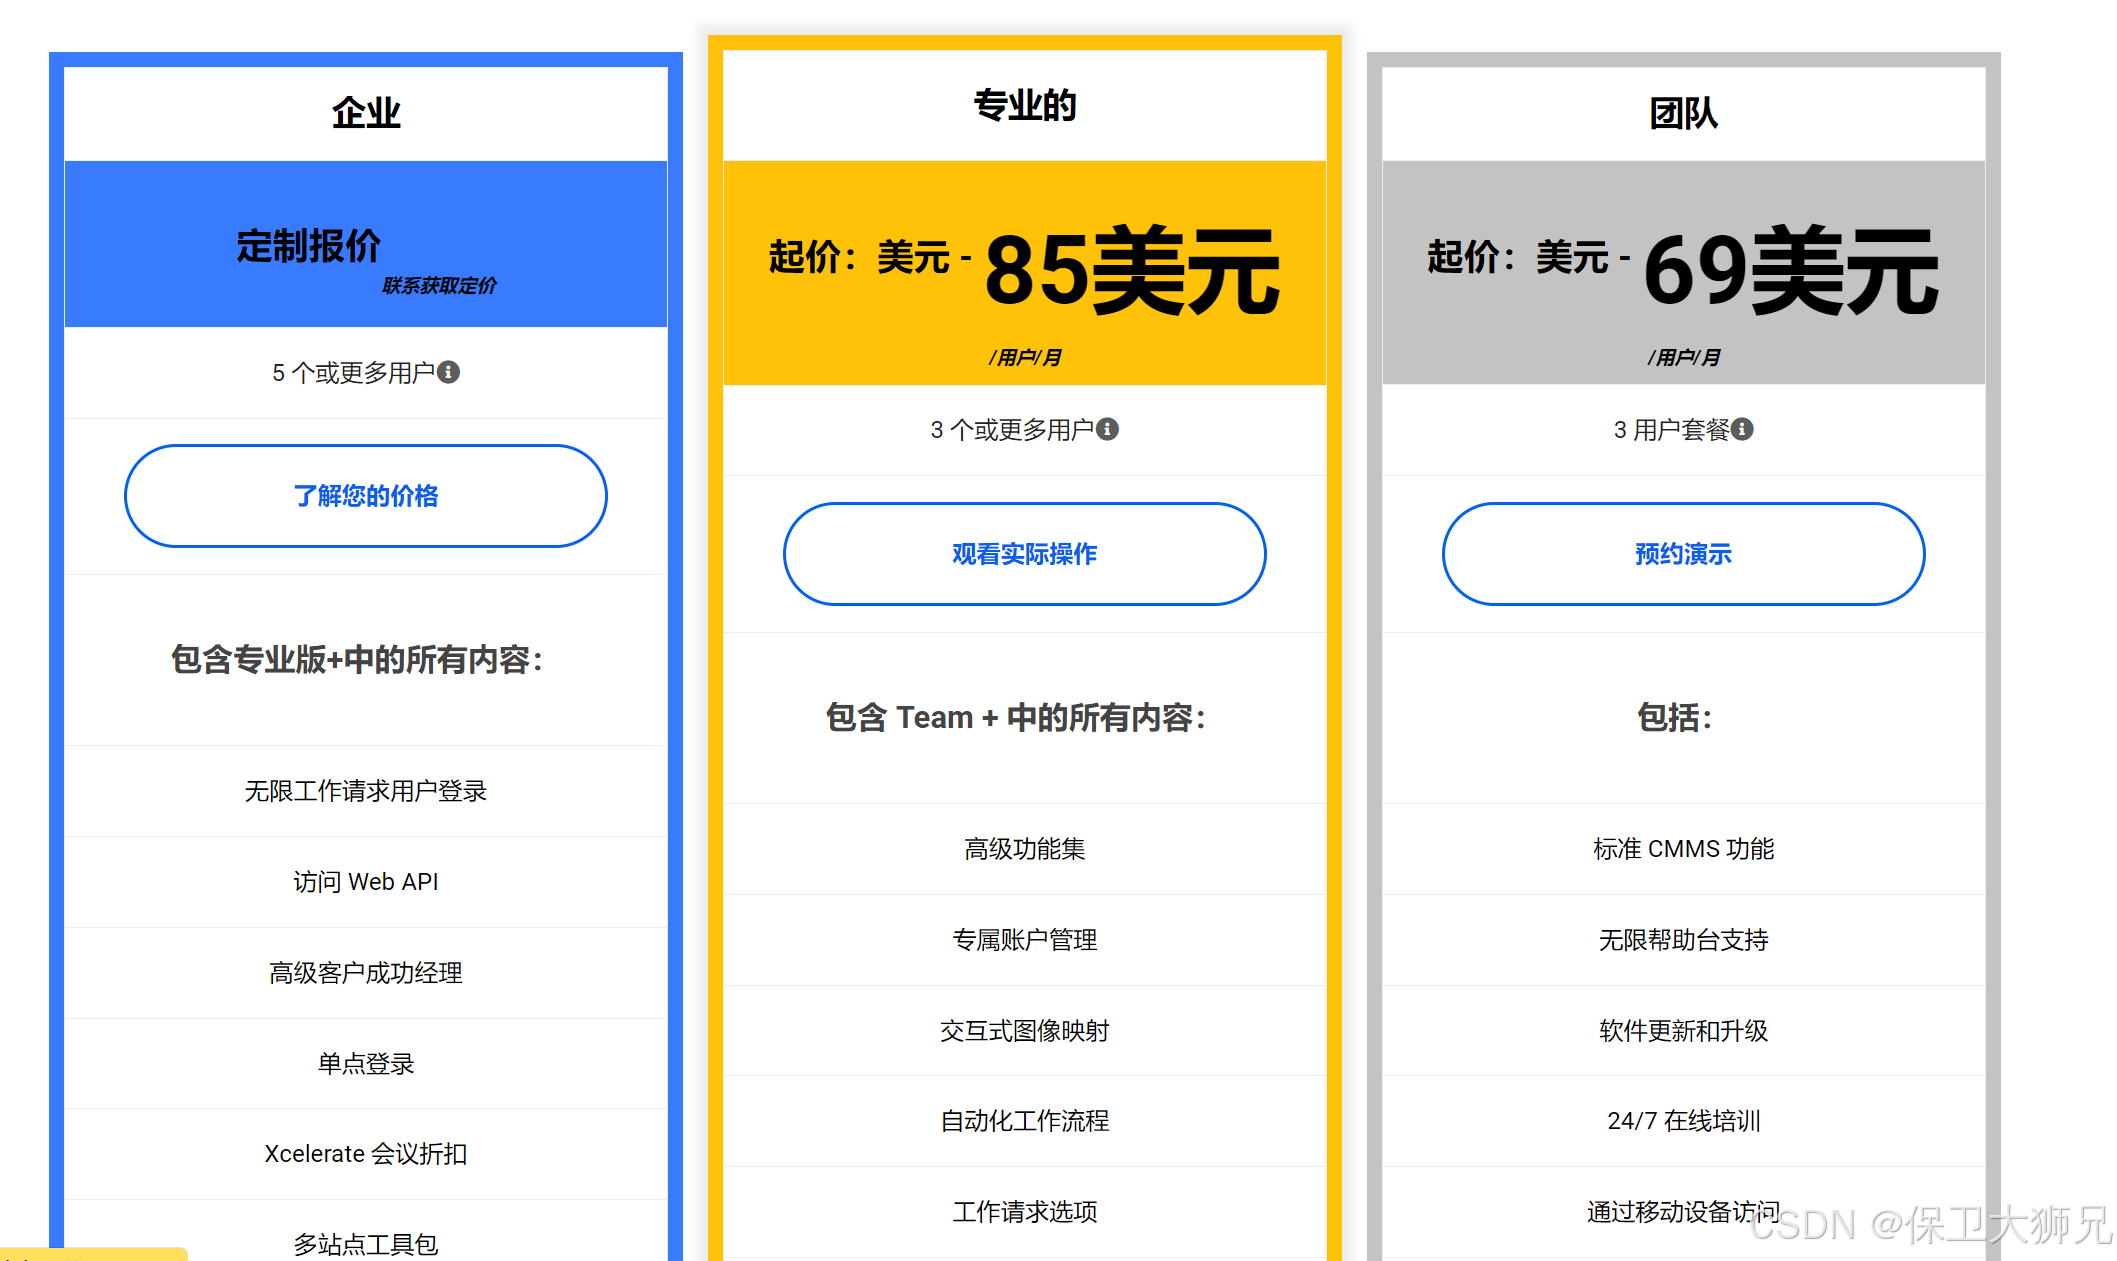This screenshot has height=1261, width=2117.
Task: Click the 单点登录 feature row
Action: pos(366,1064)
